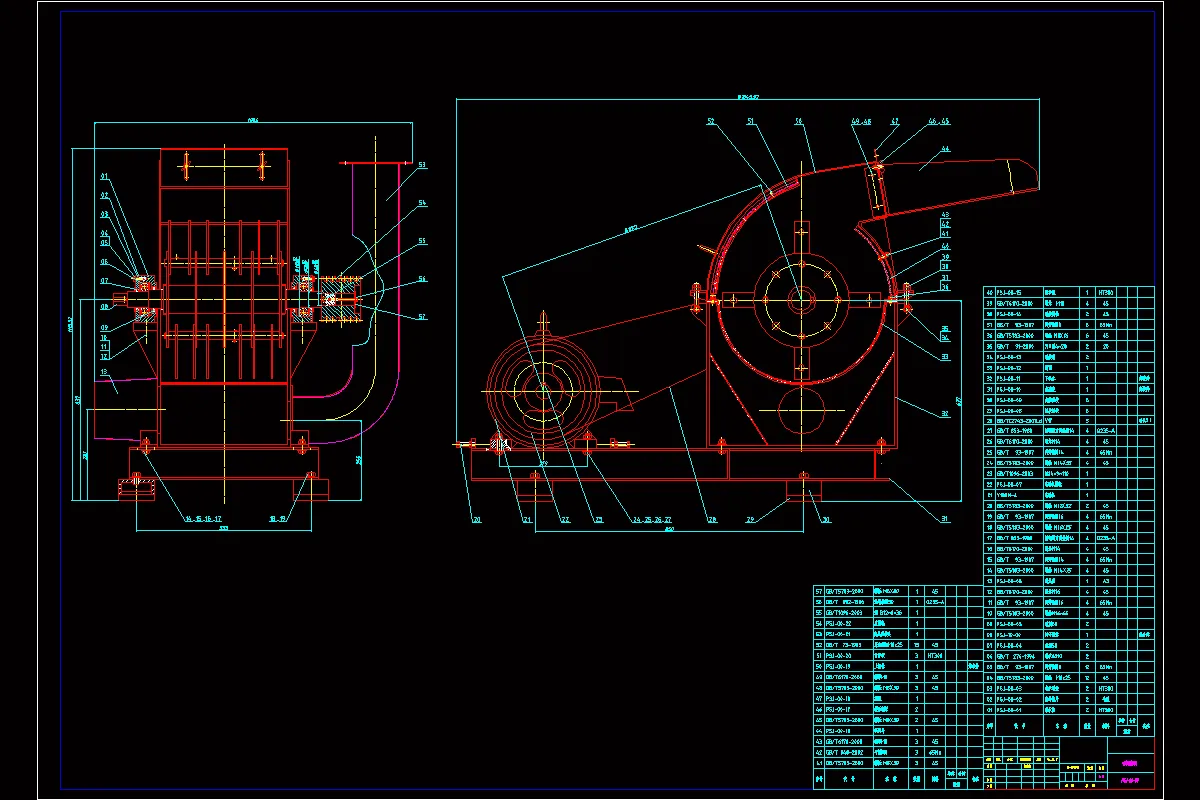This screenshot has height=800, width=1200.
Task: Select callout label 56 near the coupling
Action: pos(422,279)
